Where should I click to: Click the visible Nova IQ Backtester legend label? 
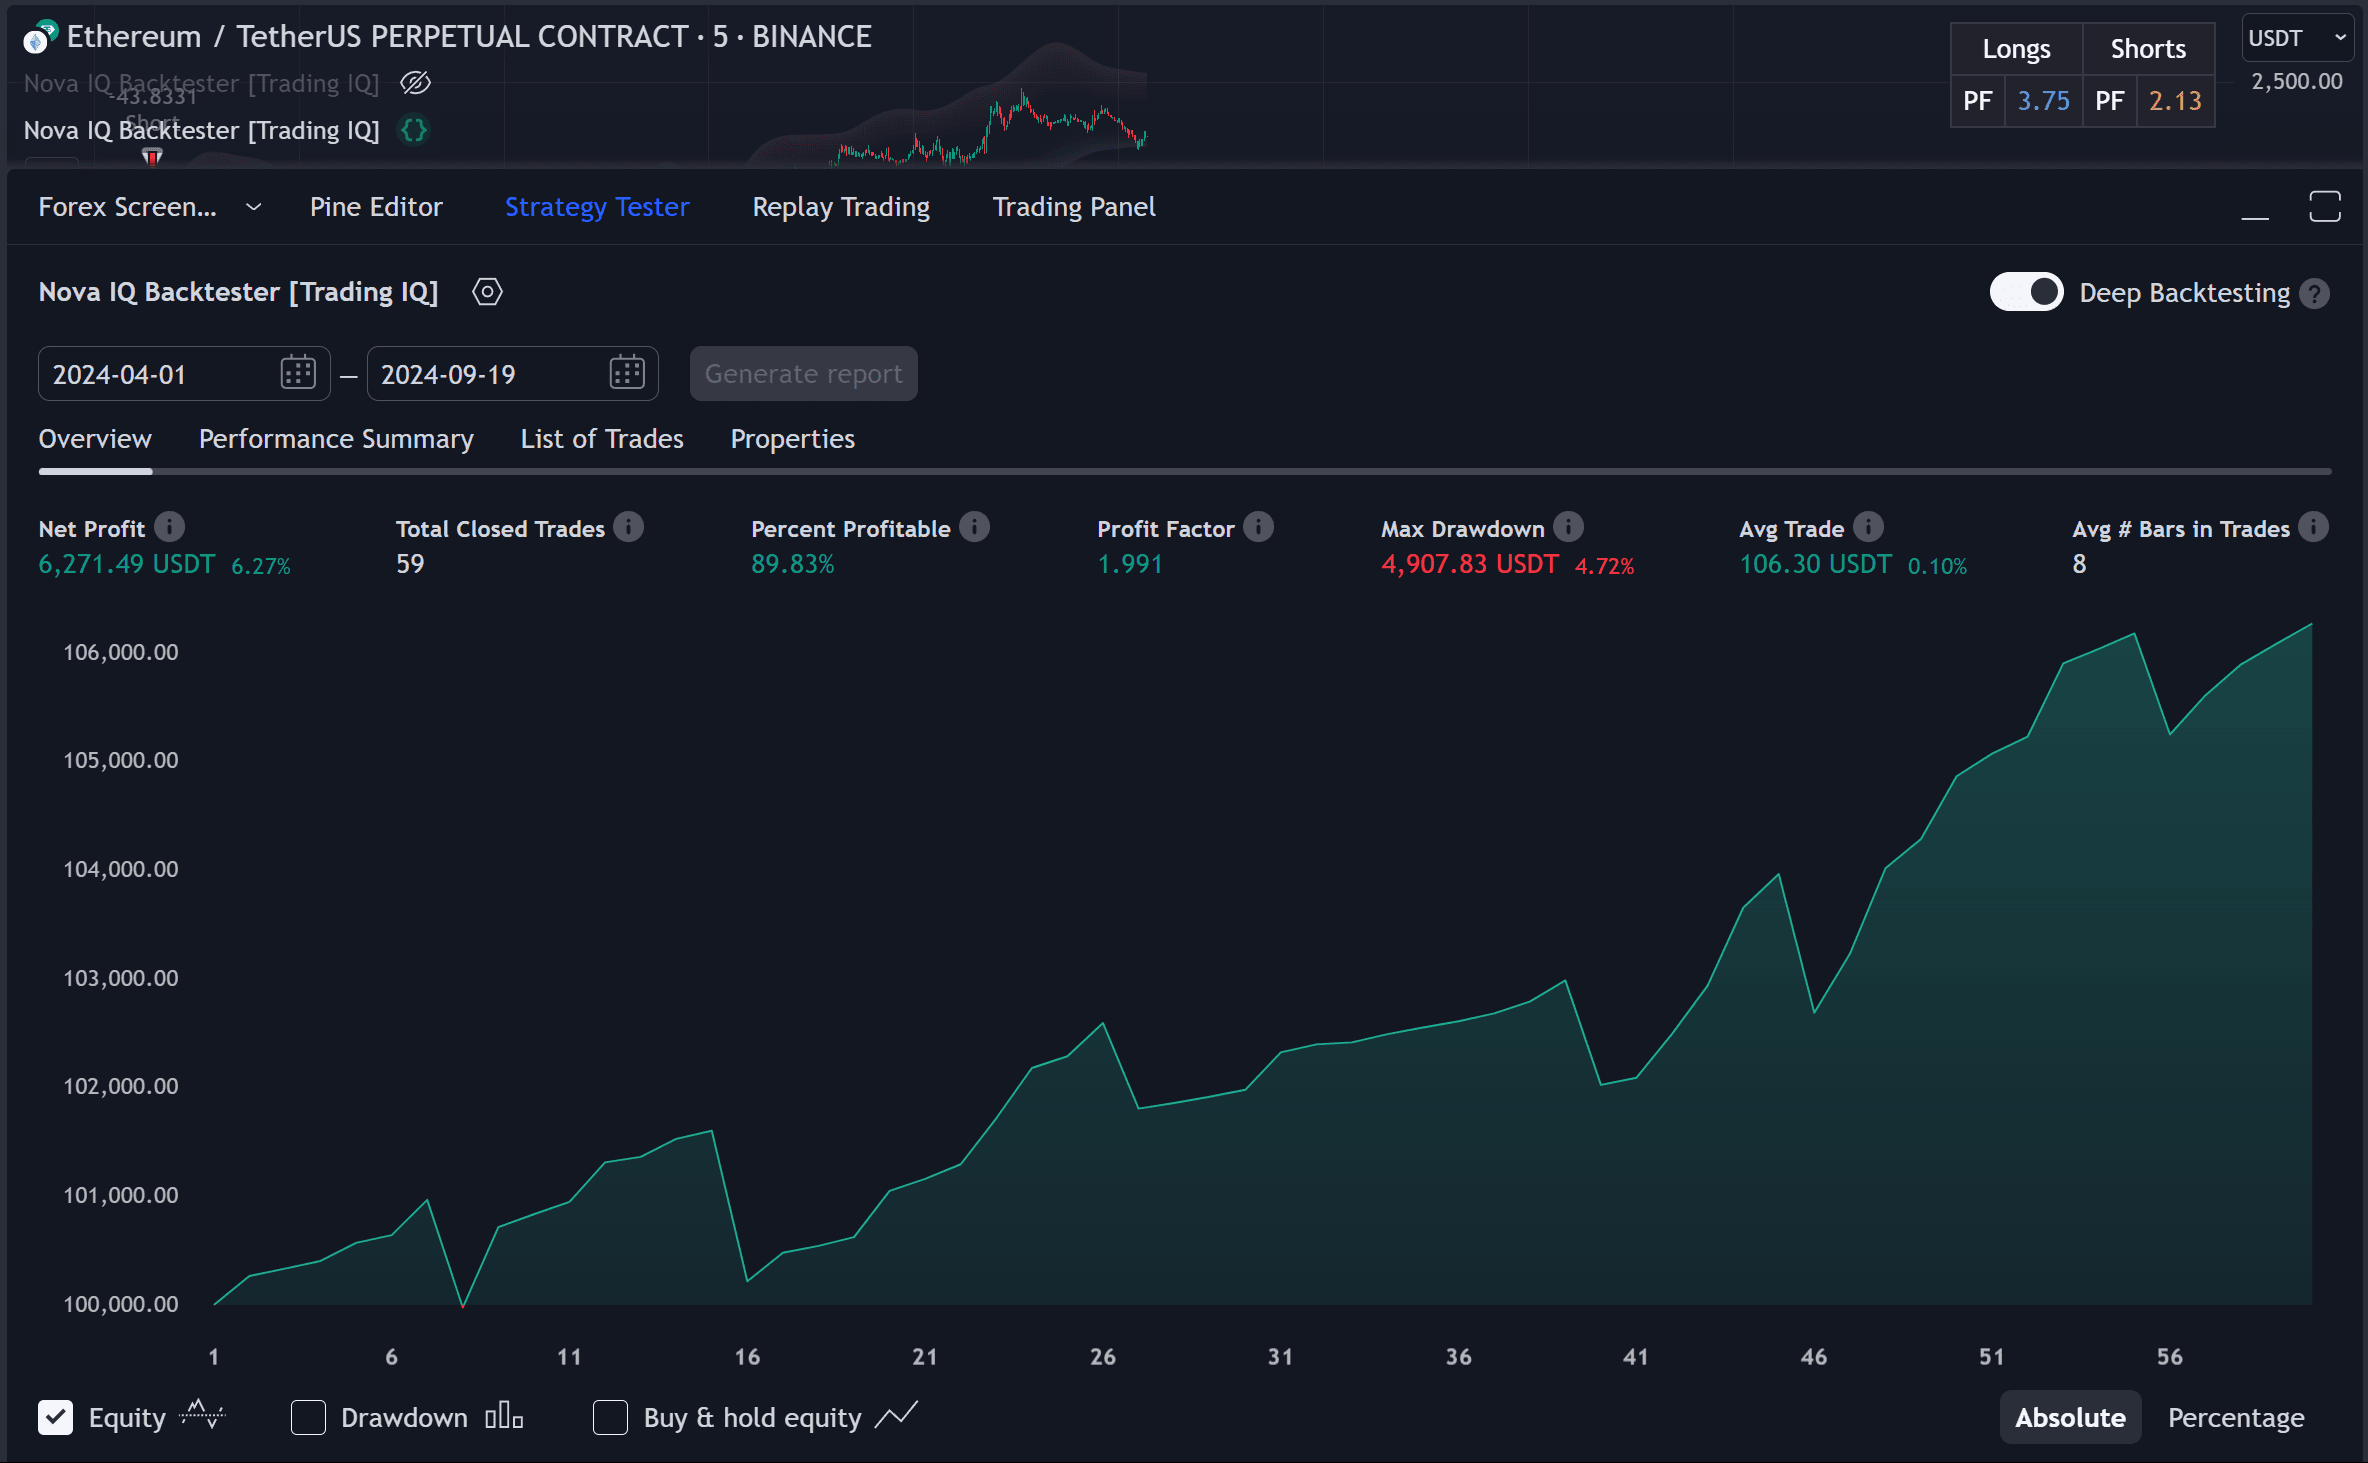pyautogui.click(x=201, y=130)
